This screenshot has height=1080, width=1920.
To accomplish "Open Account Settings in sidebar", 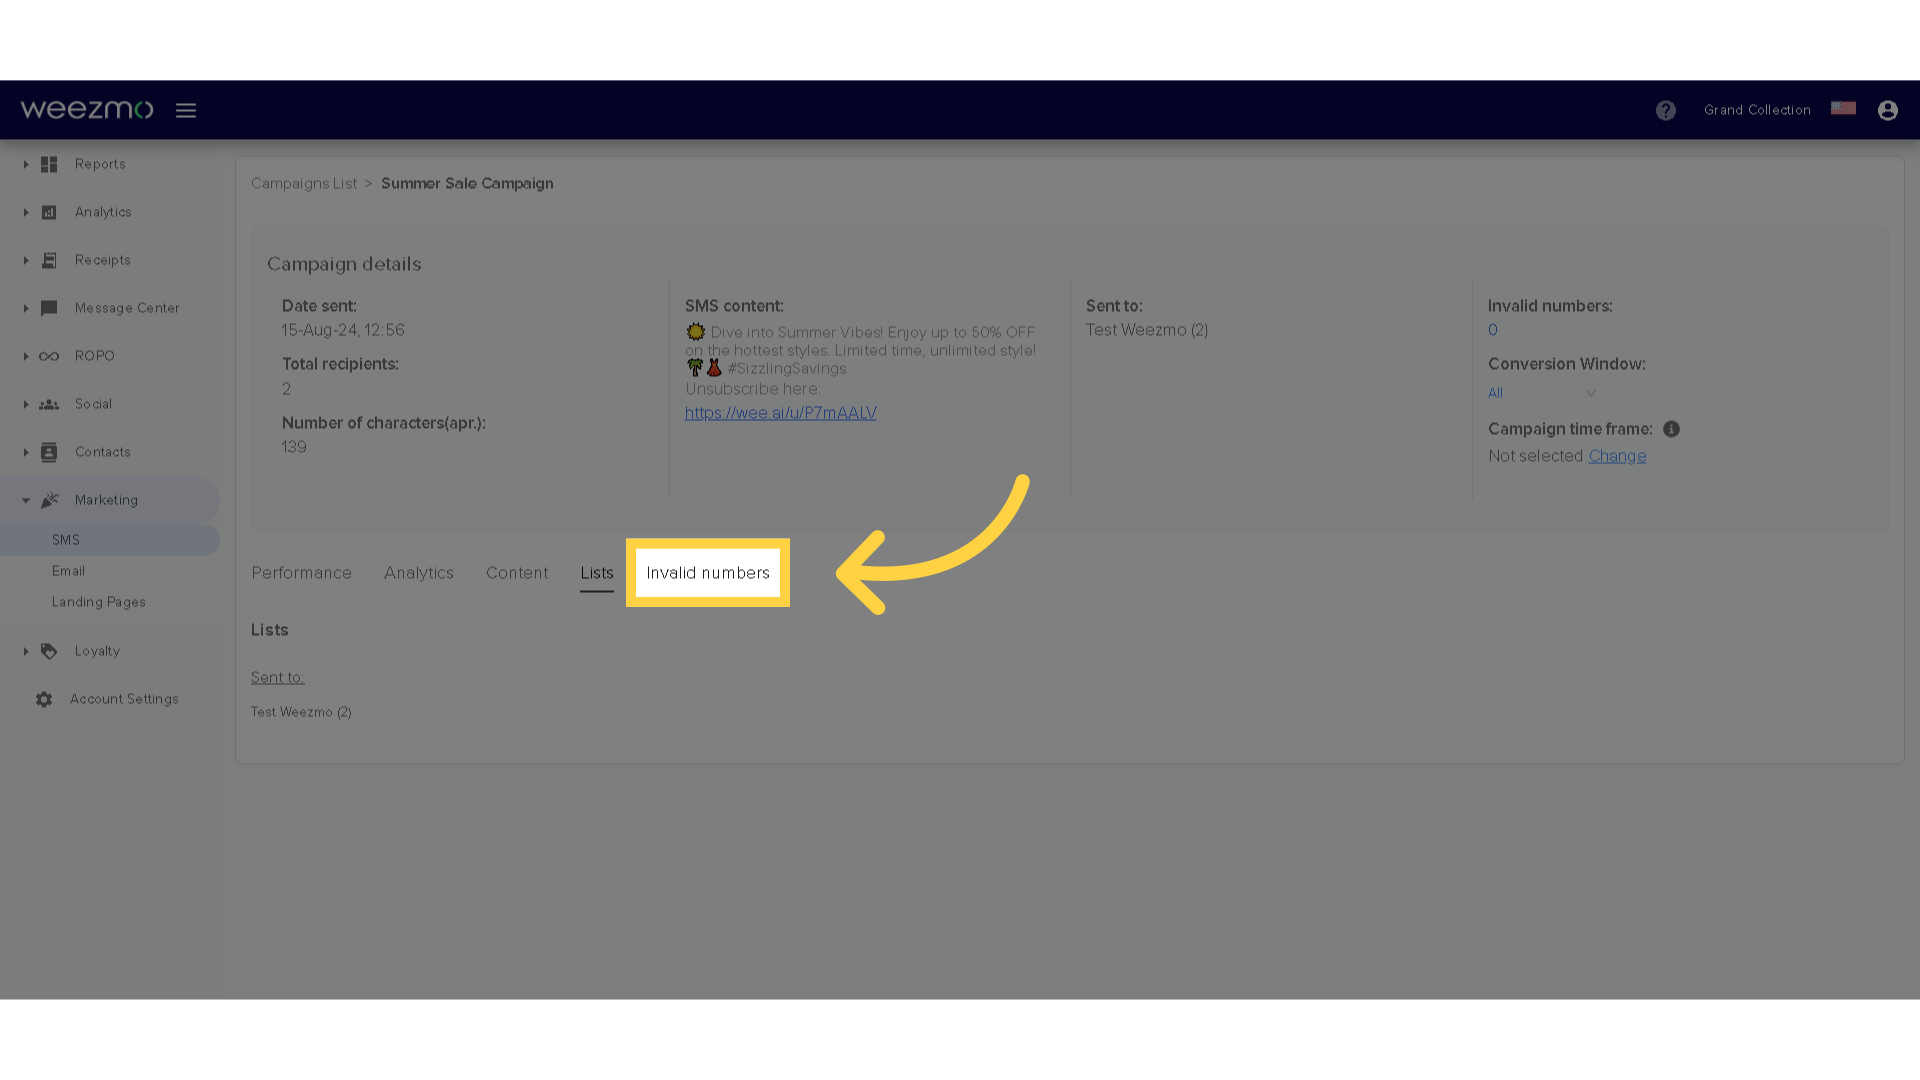I will [124, 699].
